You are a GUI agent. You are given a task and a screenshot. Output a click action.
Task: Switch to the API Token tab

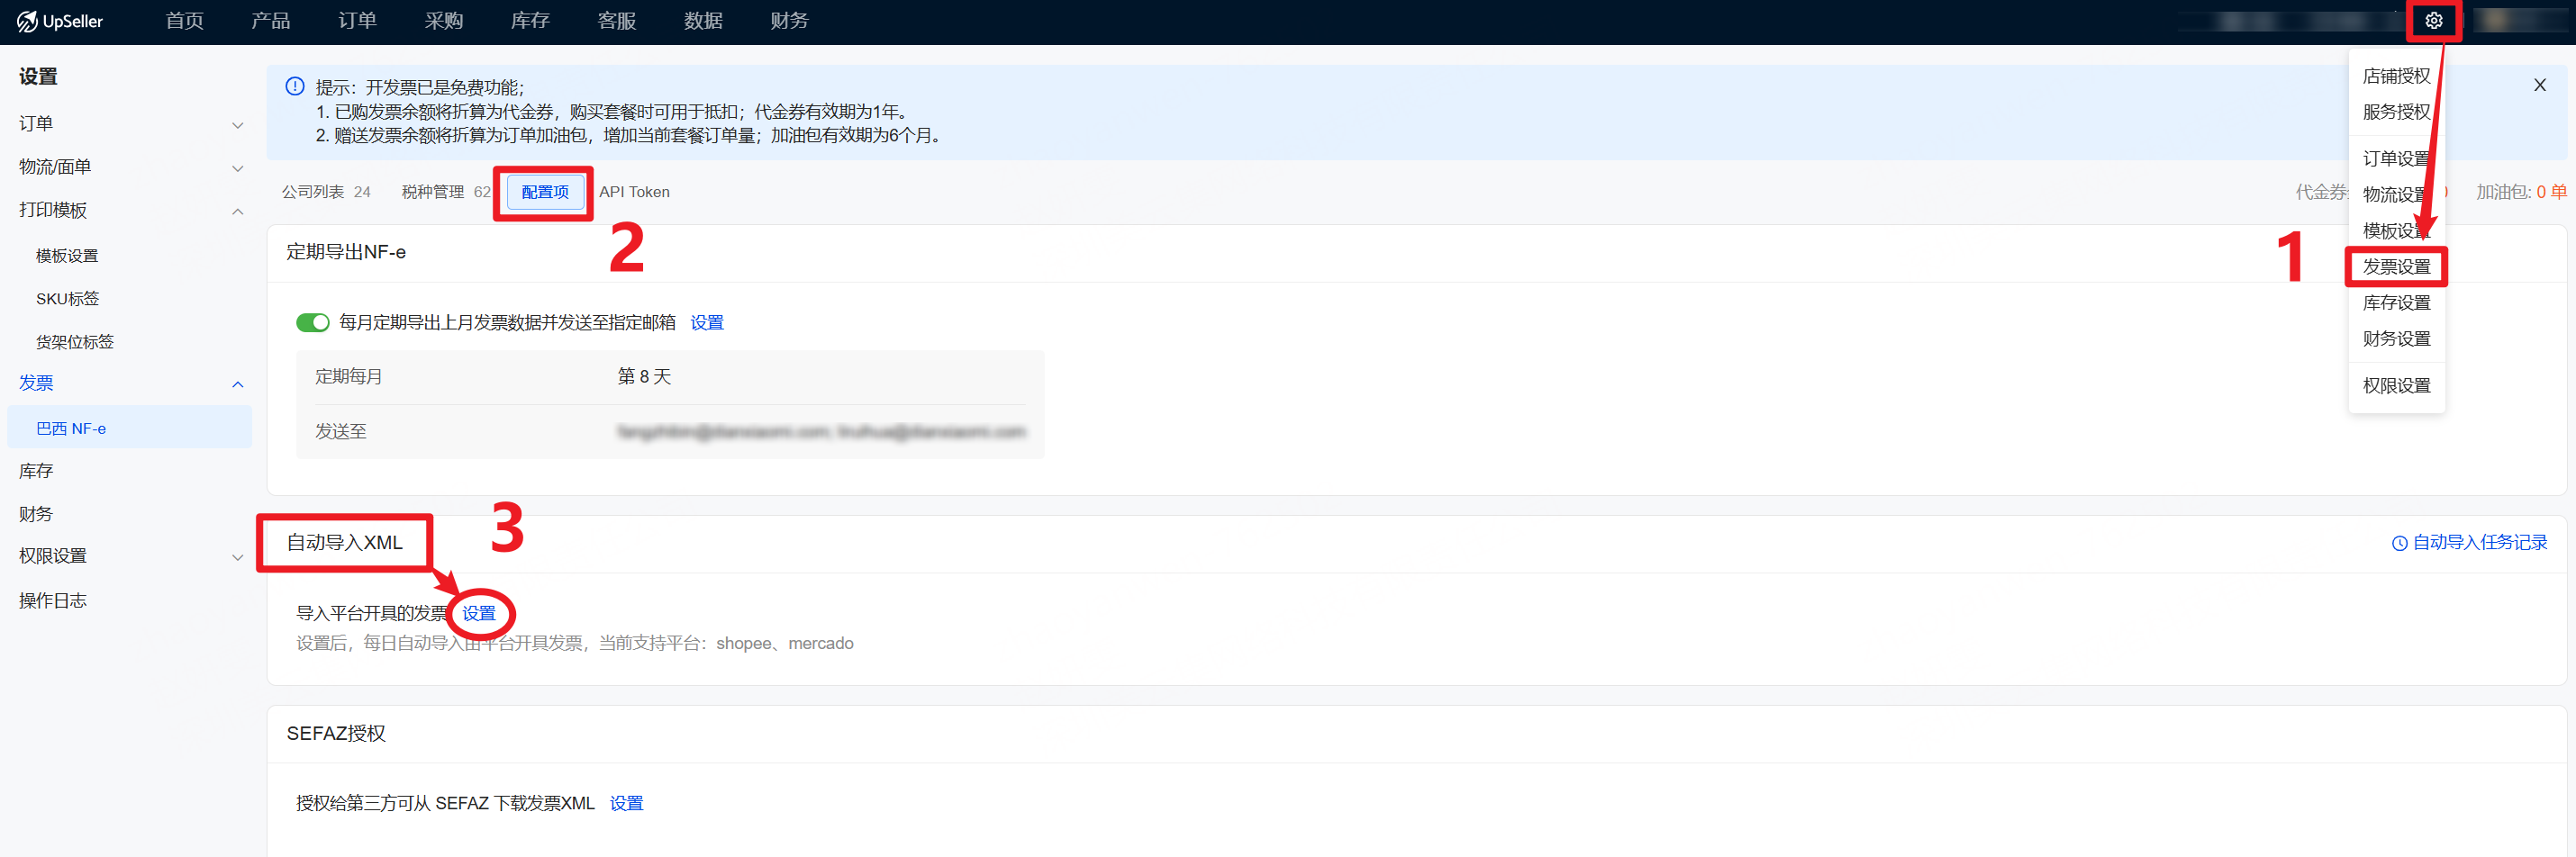(634, 192)
